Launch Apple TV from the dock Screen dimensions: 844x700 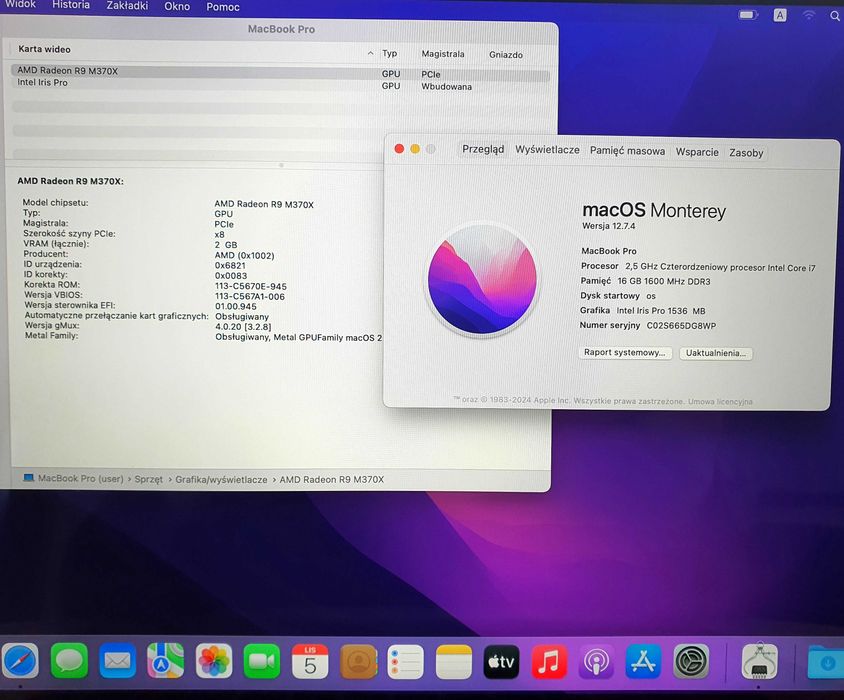pos(501,662)
